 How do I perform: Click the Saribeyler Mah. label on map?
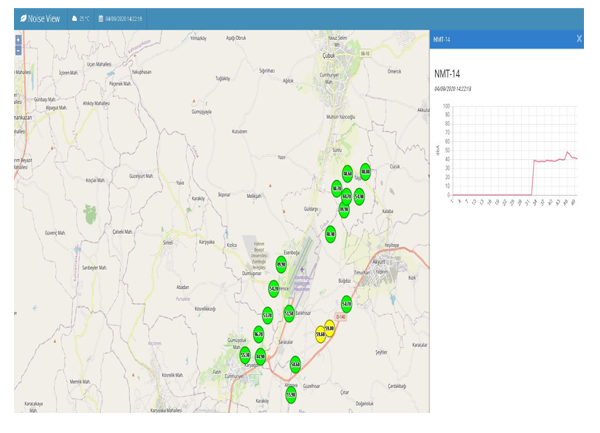(95, 268)
